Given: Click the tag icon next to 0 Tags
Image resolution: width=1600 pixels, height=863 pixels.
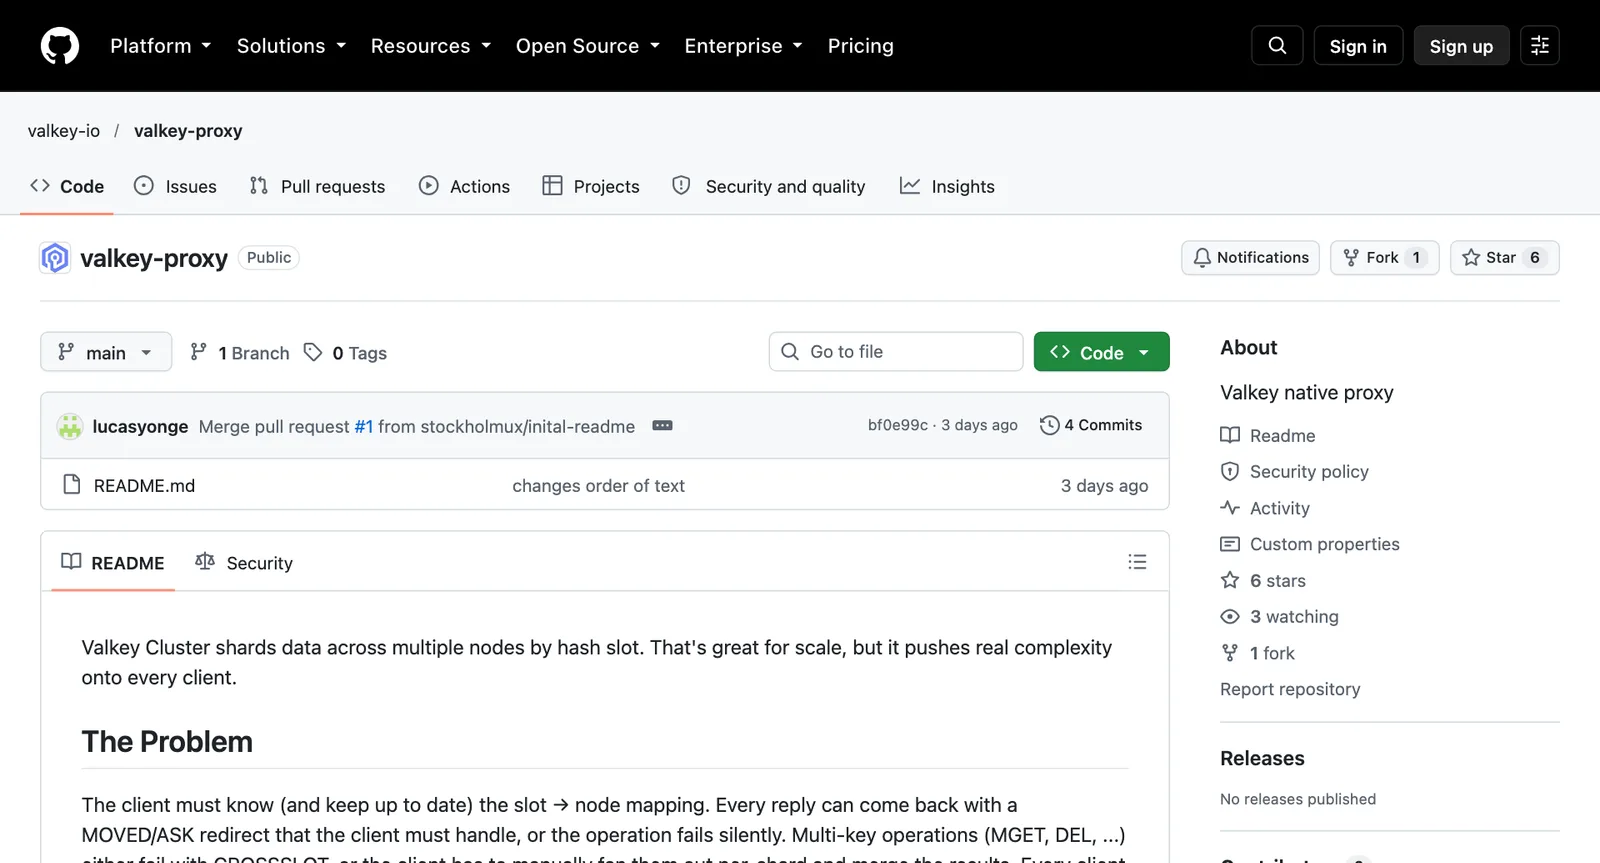Looking at the screenshot, I should tap(313, 352).
